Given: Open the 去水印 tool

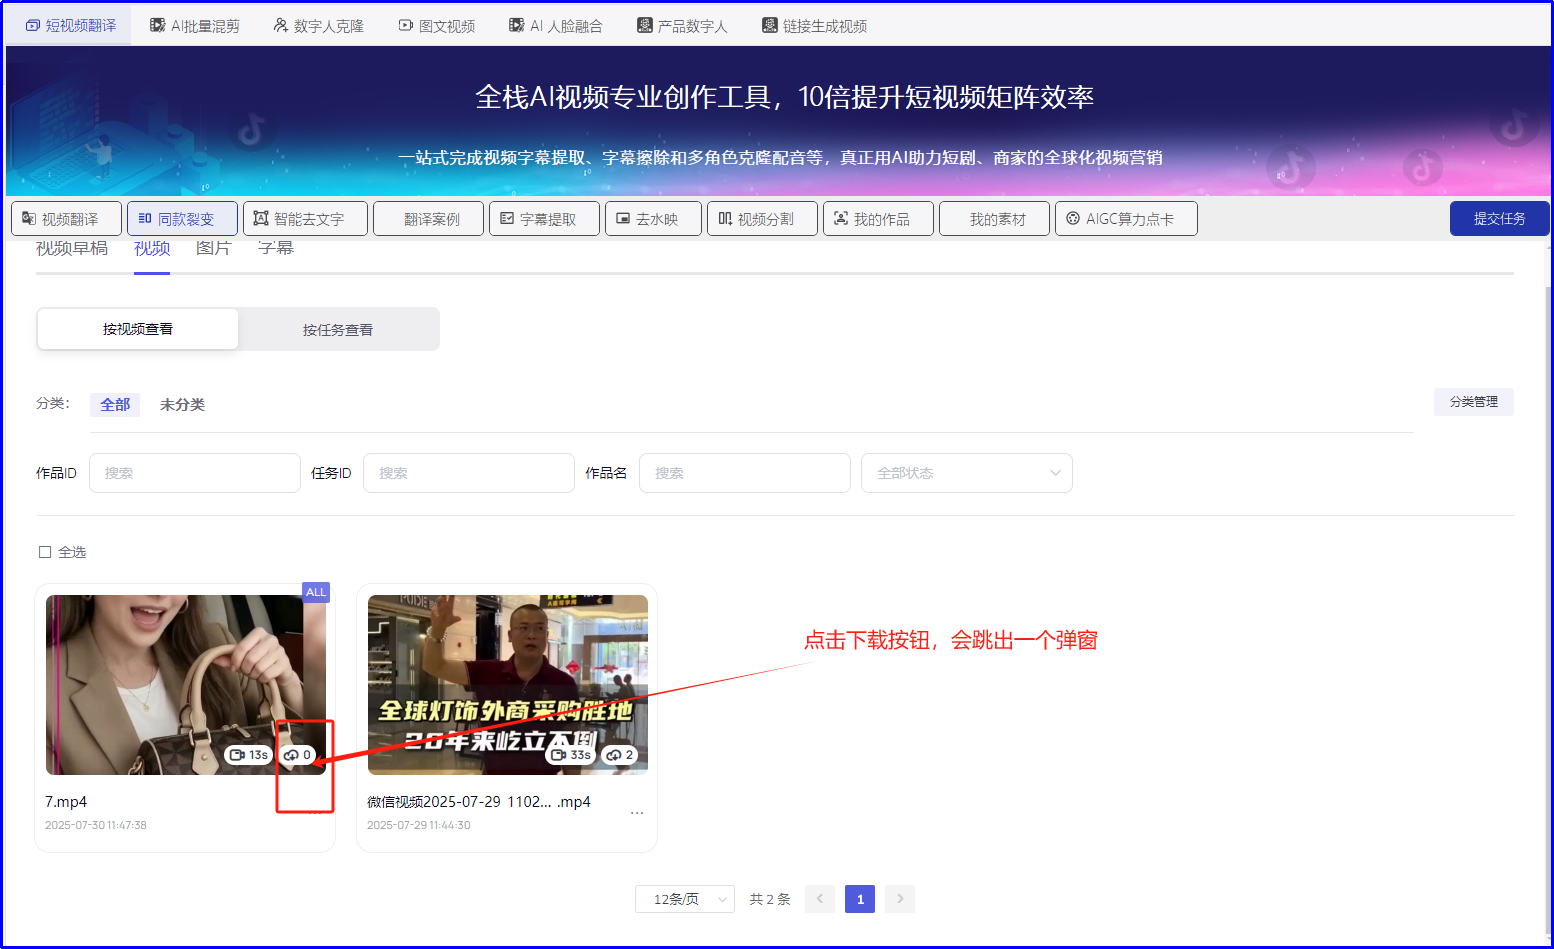Looking at the screenshot, I should click(x=653, y=218).
